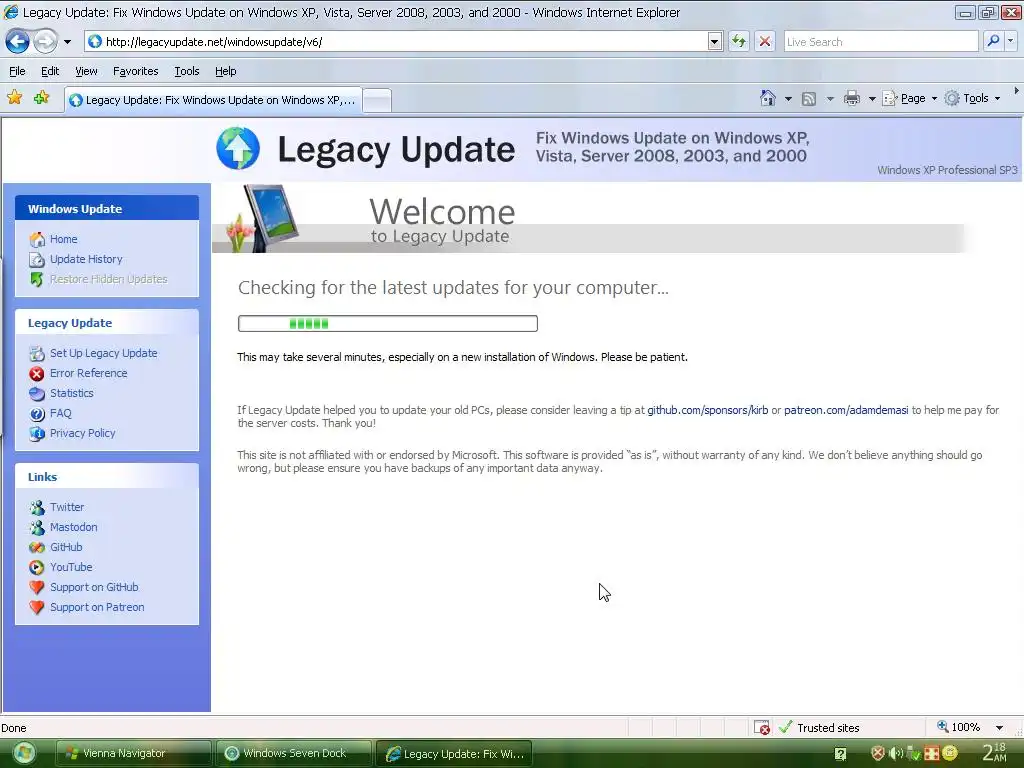Screen dimensions: 1024x768
Task: Click the Back navigation arrow
Action: (18, 42)
